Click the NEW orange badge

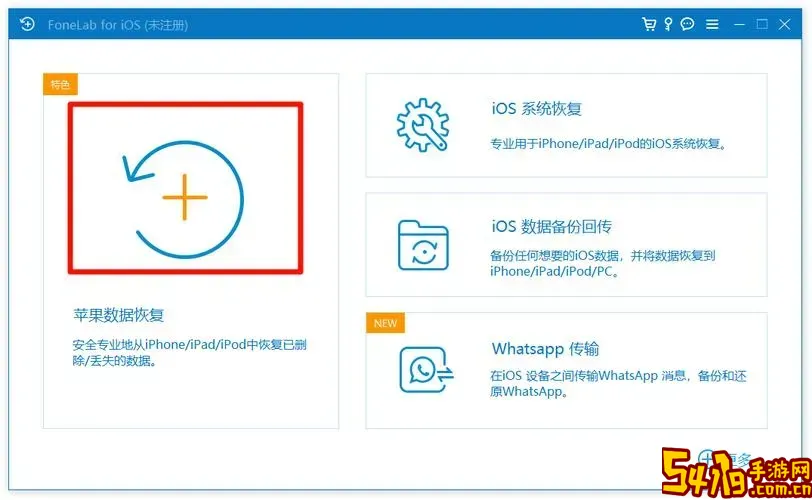click(385, 323)
